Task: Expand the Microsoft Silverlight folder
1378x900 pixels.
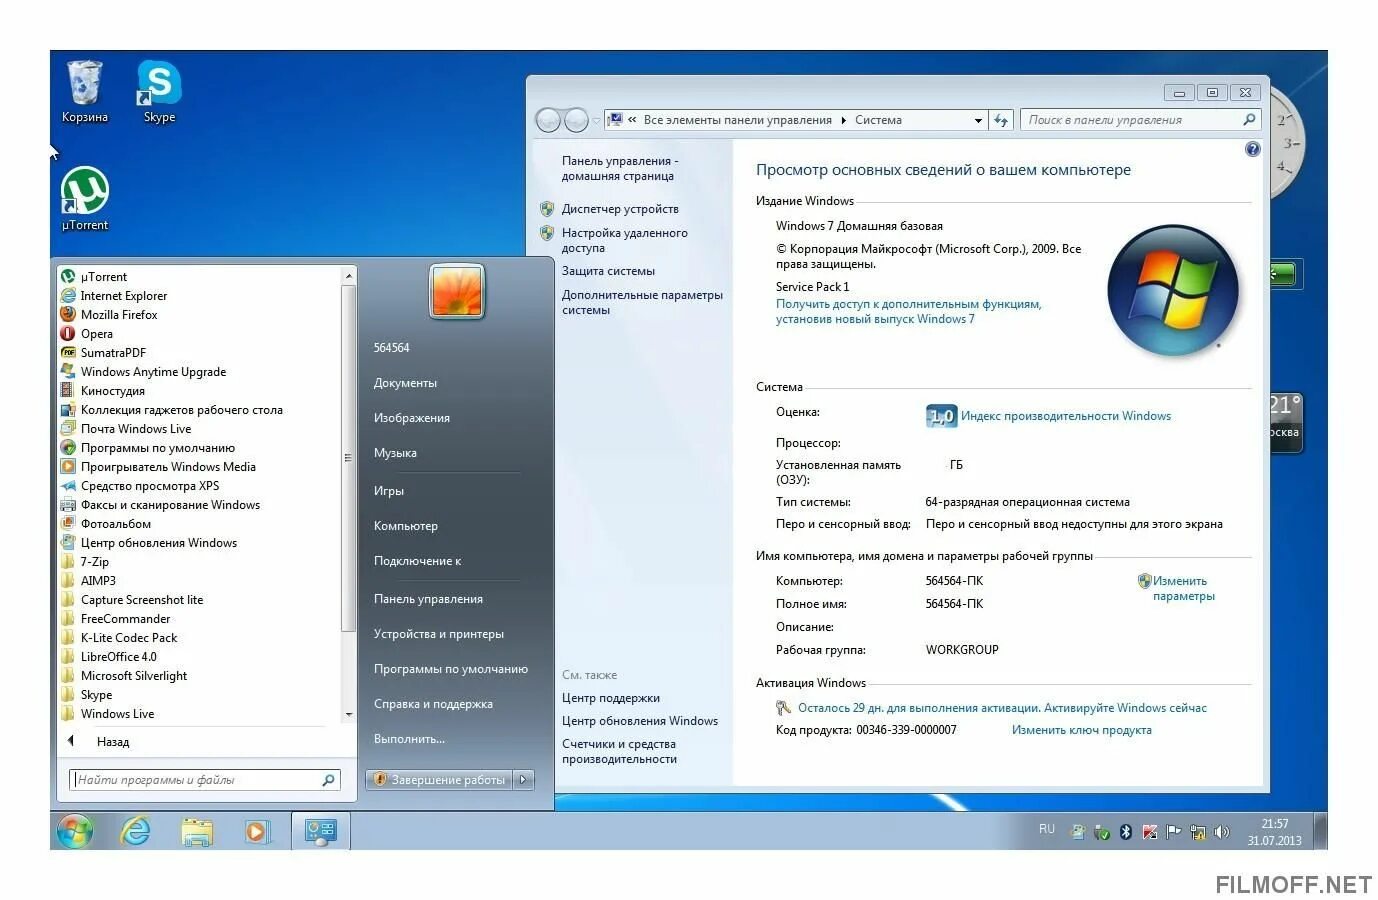Action: tap(134, 676)
